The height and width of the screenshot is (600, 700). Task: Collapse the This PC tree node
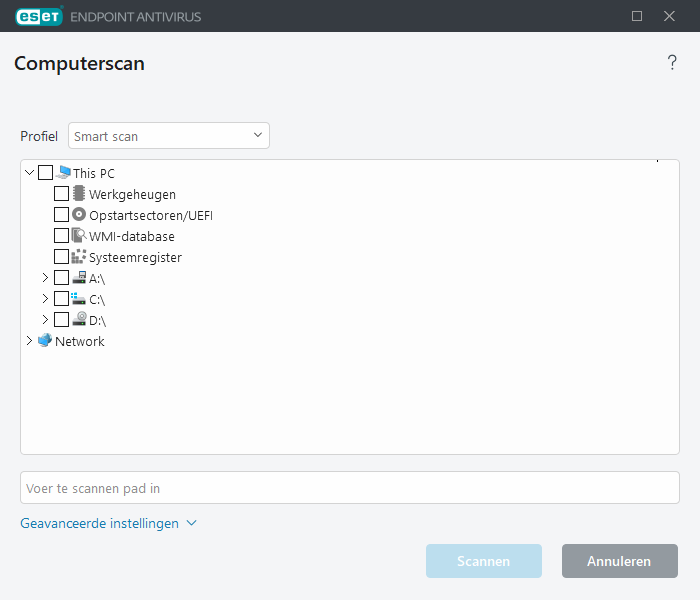pyautogui.click(x=29, y=173)
